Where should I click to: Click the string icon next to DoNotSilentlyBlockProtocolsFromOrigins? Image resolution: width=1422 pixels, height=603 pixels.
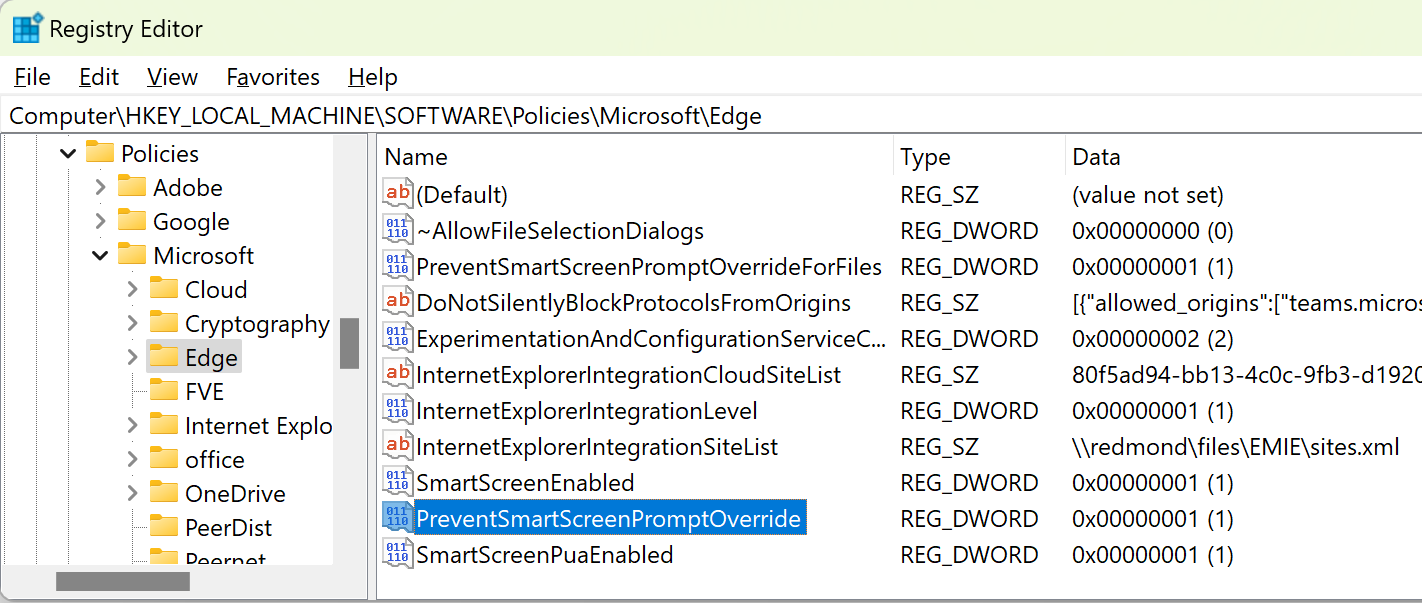(x=398, y=303)
